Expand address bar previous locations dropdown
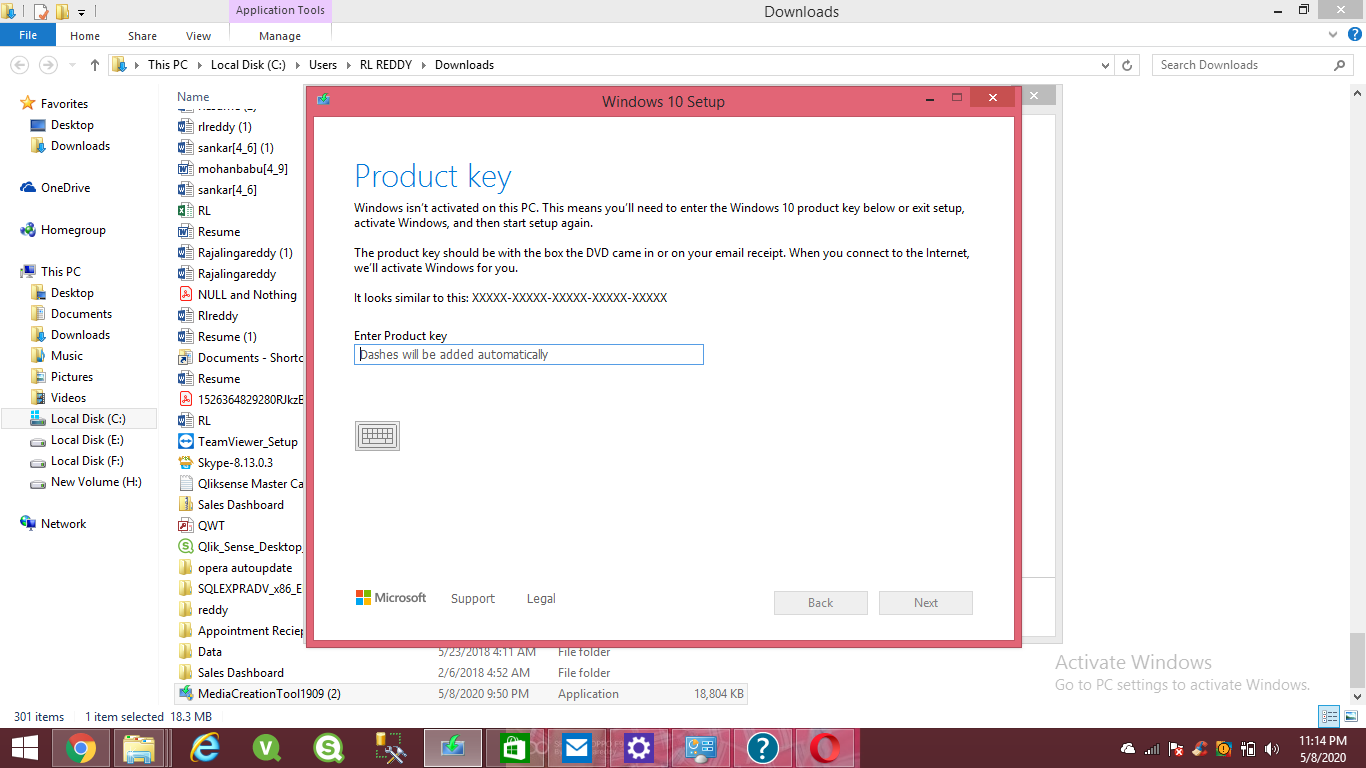This screenshot has width=1366, height=768. point(1105,65)
